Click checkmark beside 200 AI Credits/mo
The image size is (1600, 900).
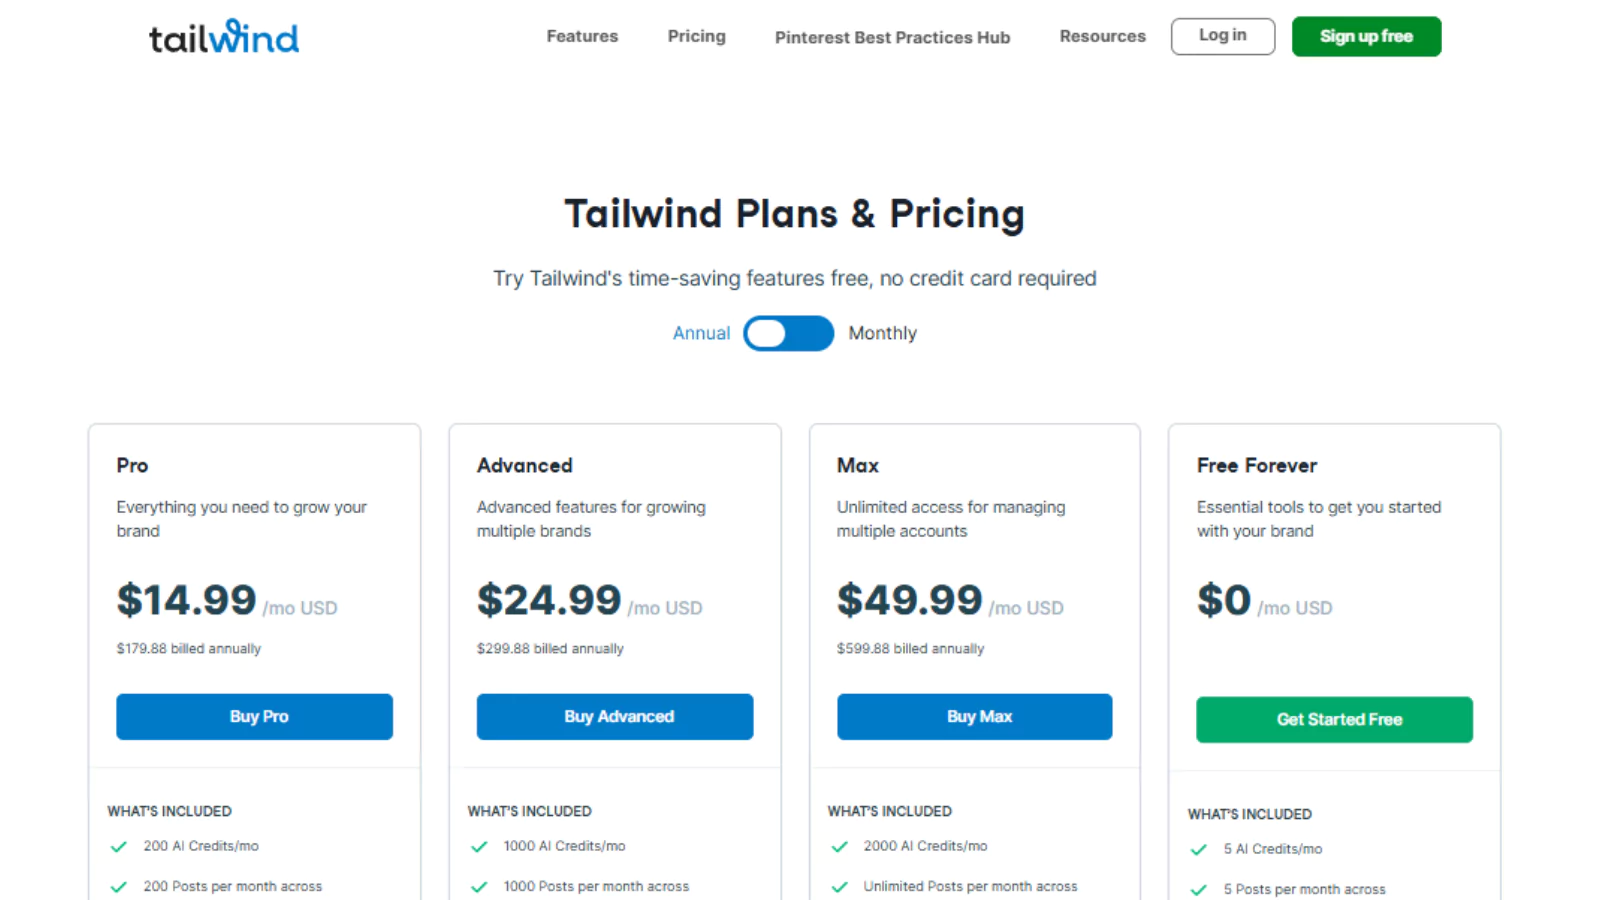pyautogui.click(x=119, y=847)
